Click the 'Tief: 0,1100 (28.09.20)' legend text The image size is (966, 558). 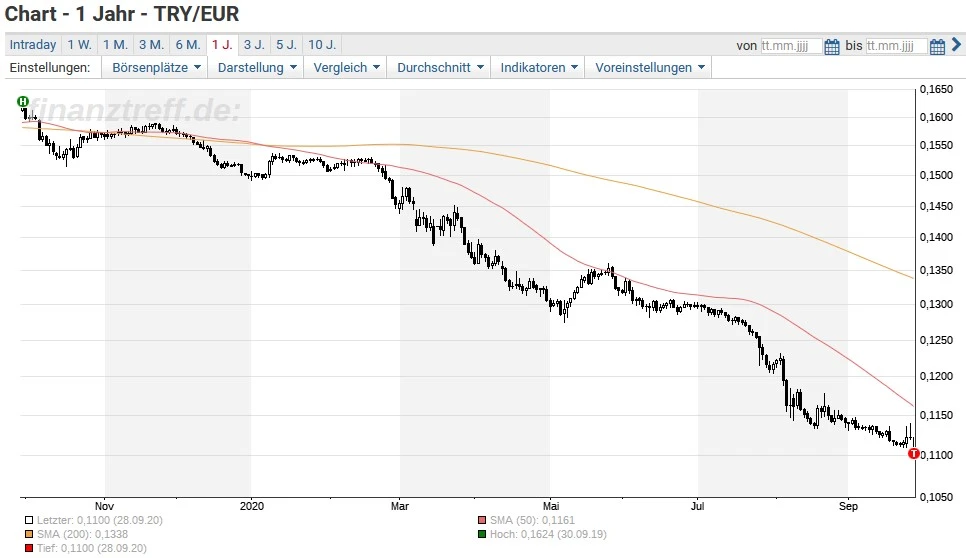click(92, 548)
